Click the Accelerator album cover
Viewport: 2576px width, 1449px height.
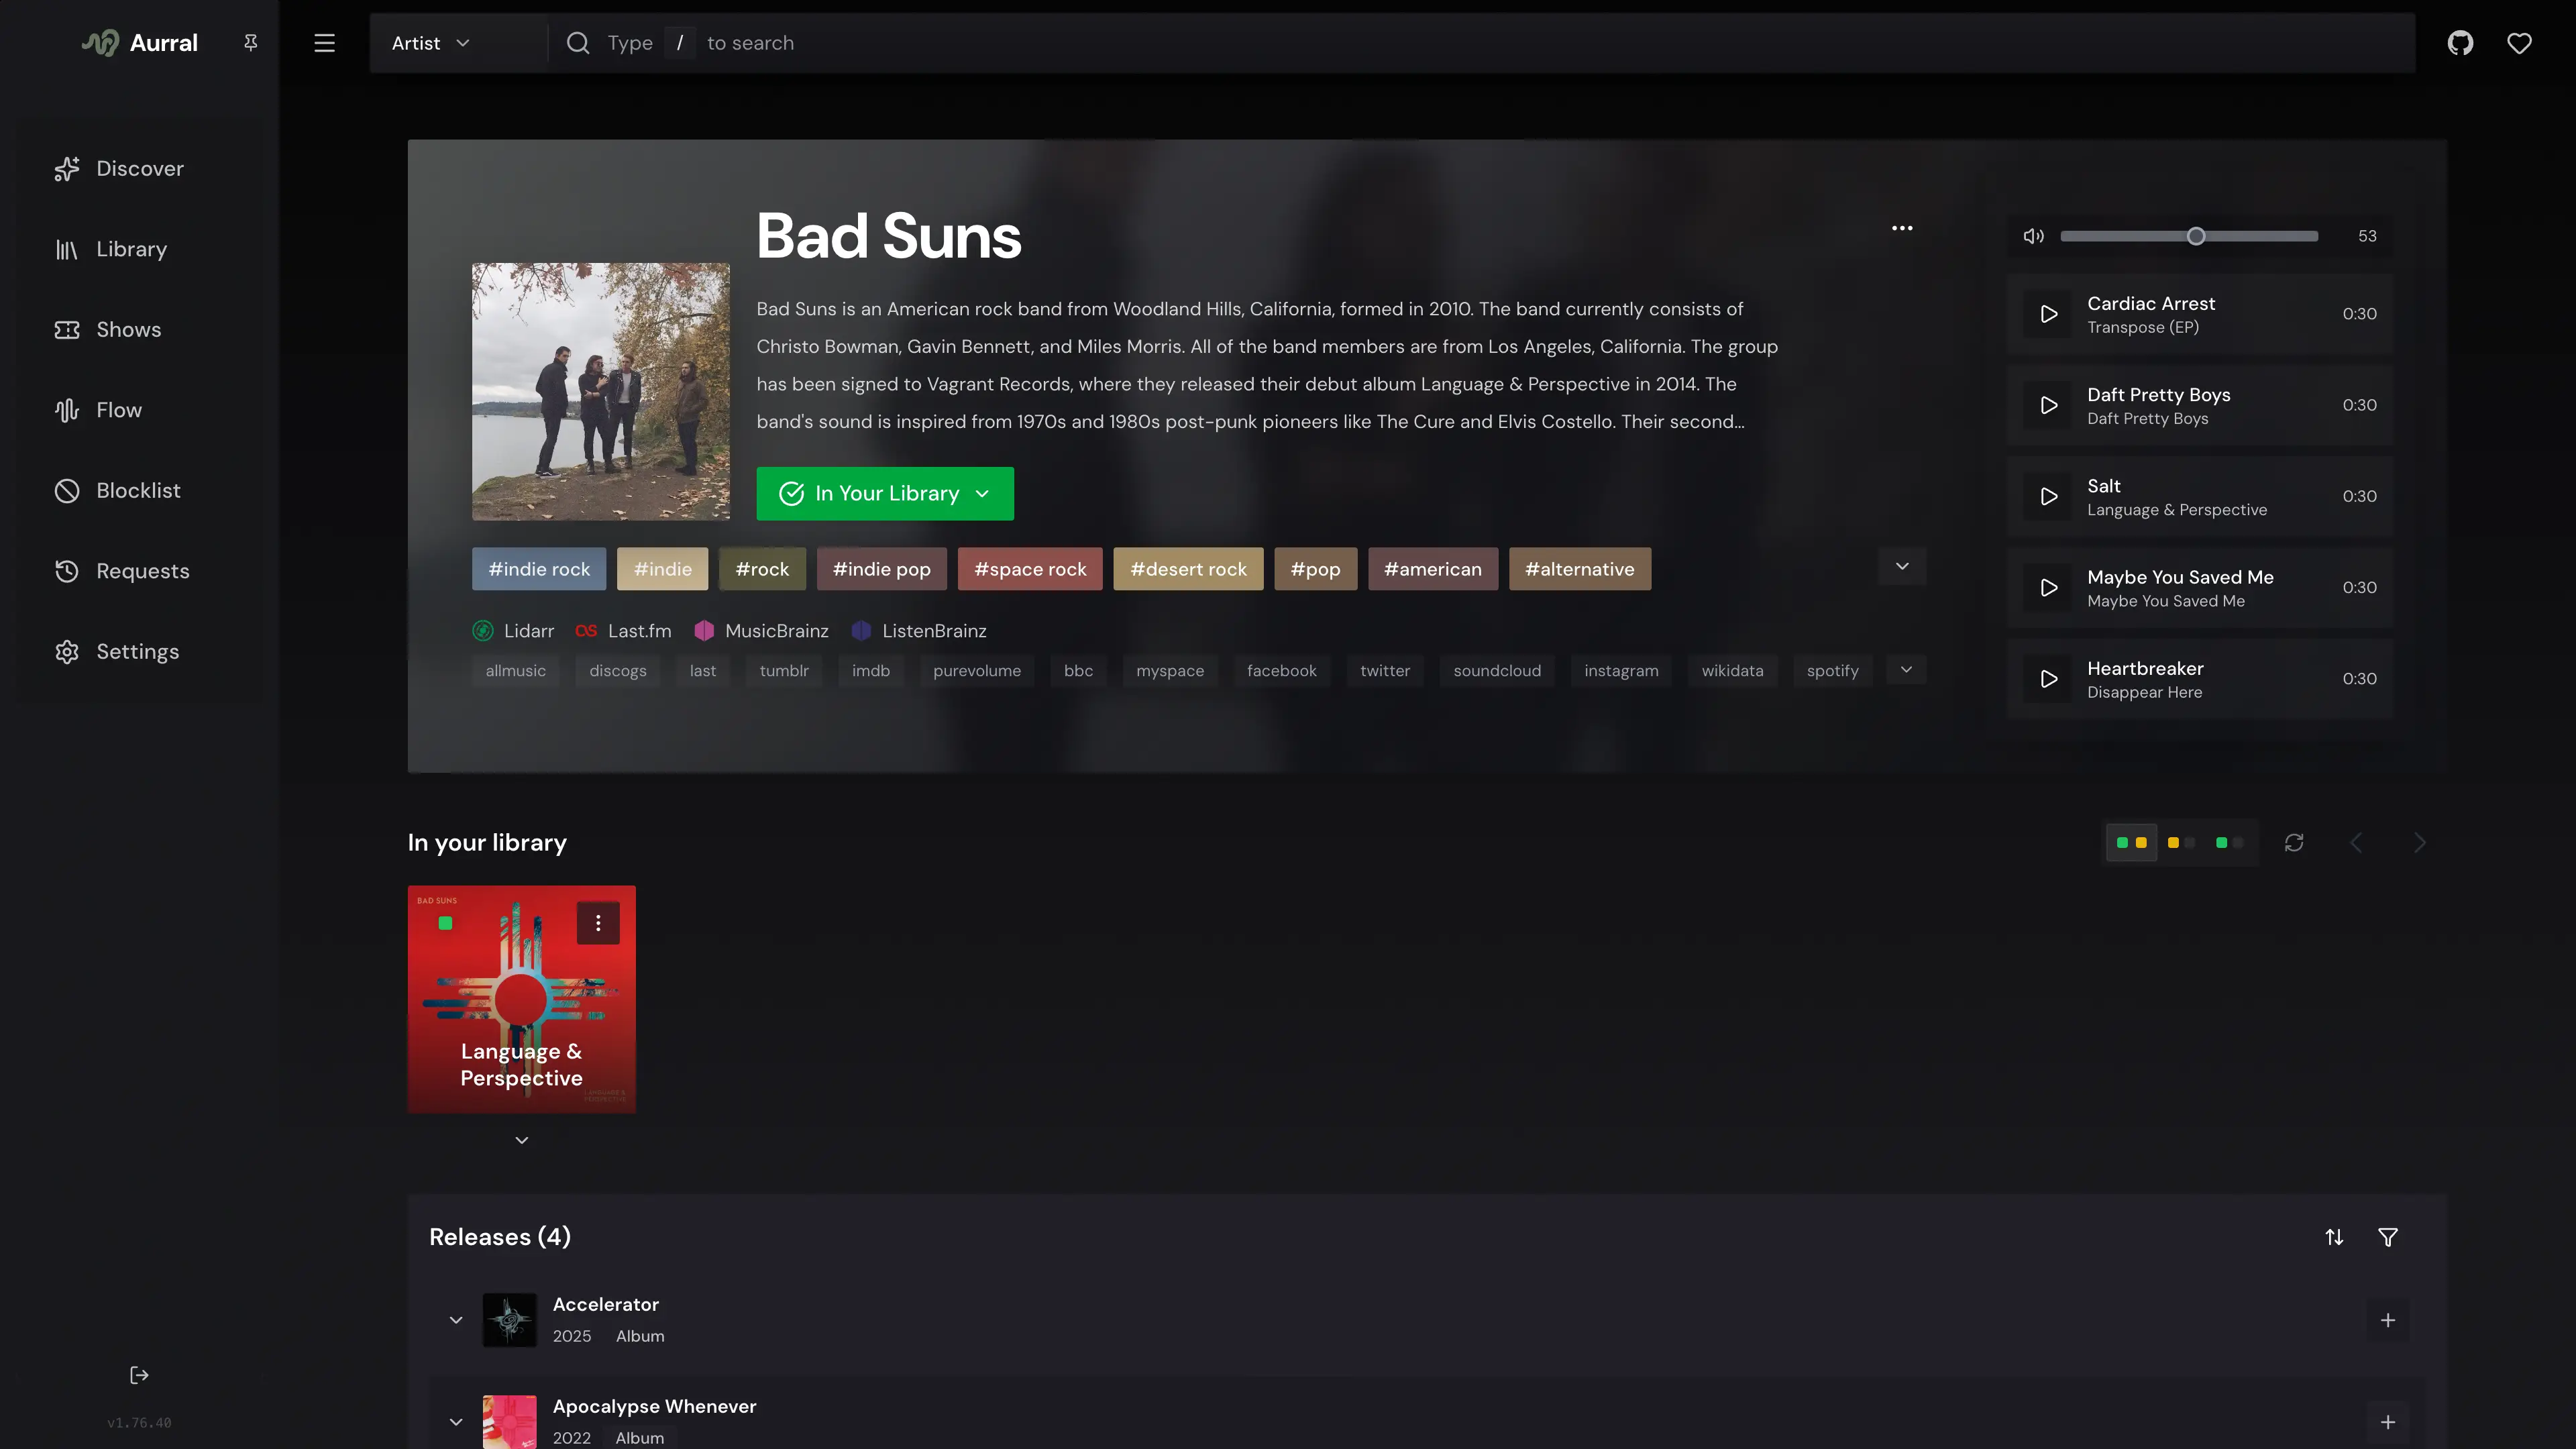click(509, 1320)
